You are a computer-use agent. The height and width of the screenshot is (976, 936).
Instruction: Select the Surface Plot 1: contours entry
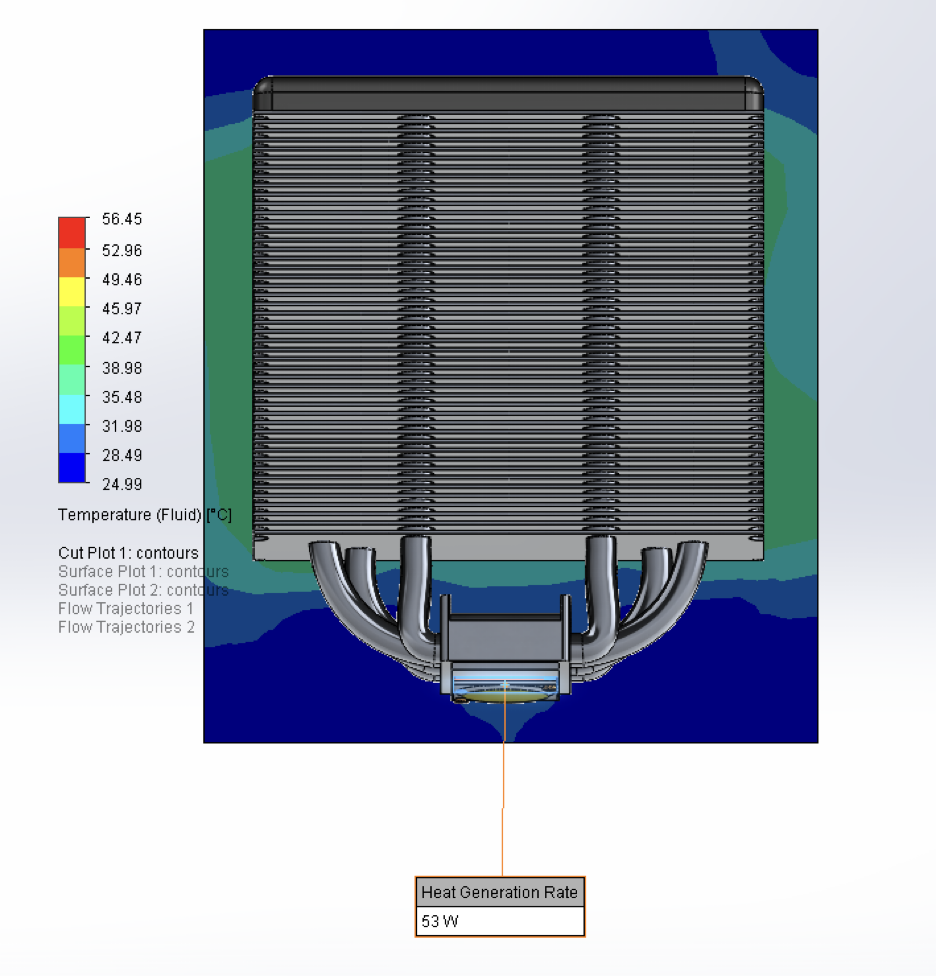143,571
